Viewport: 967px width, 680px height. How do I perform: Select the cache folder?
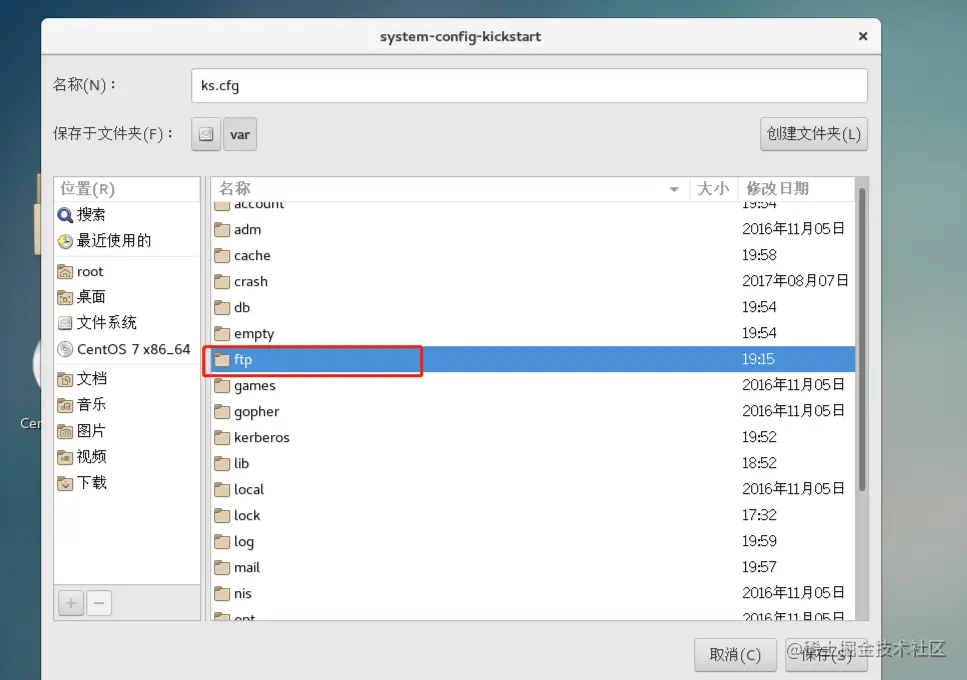533,255
